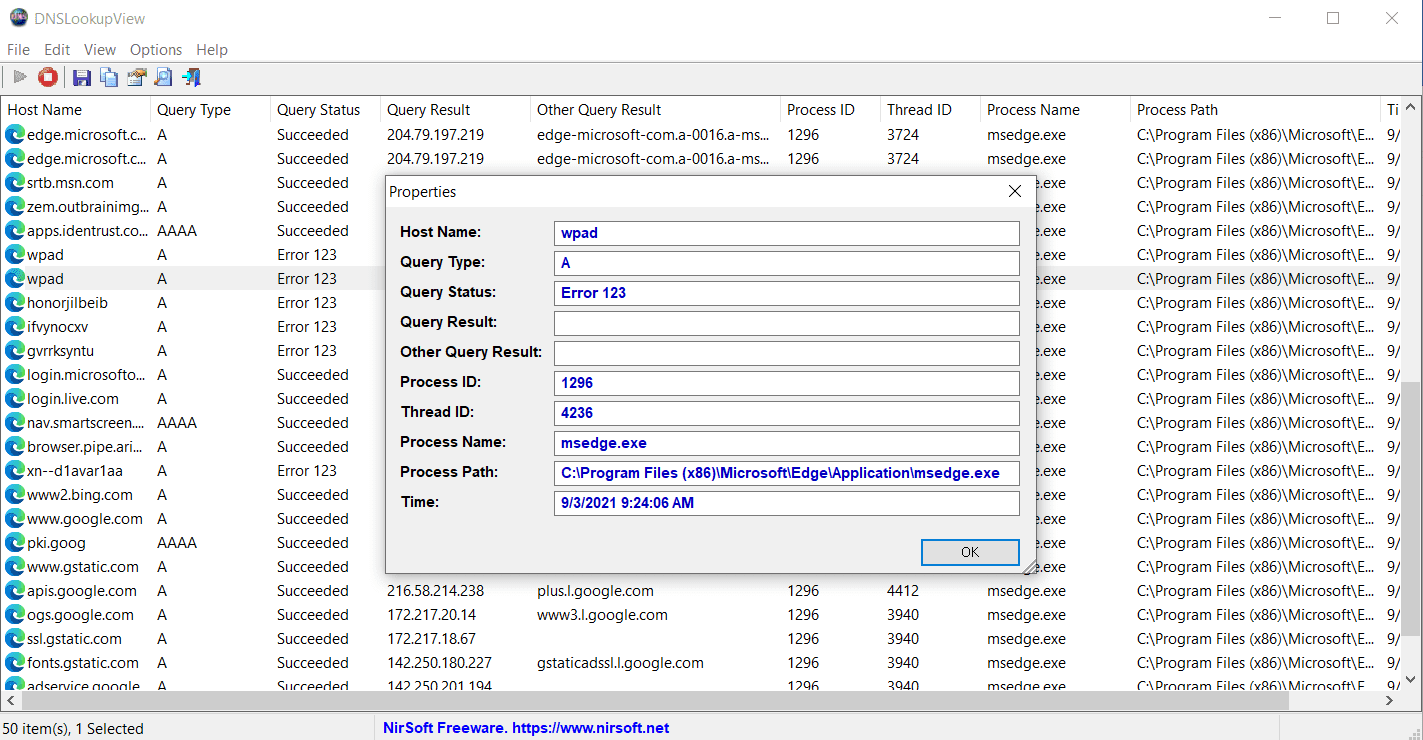The height and width of the screenshot is (740, 1423).
Task: Open the View menu
Action: 100,50
